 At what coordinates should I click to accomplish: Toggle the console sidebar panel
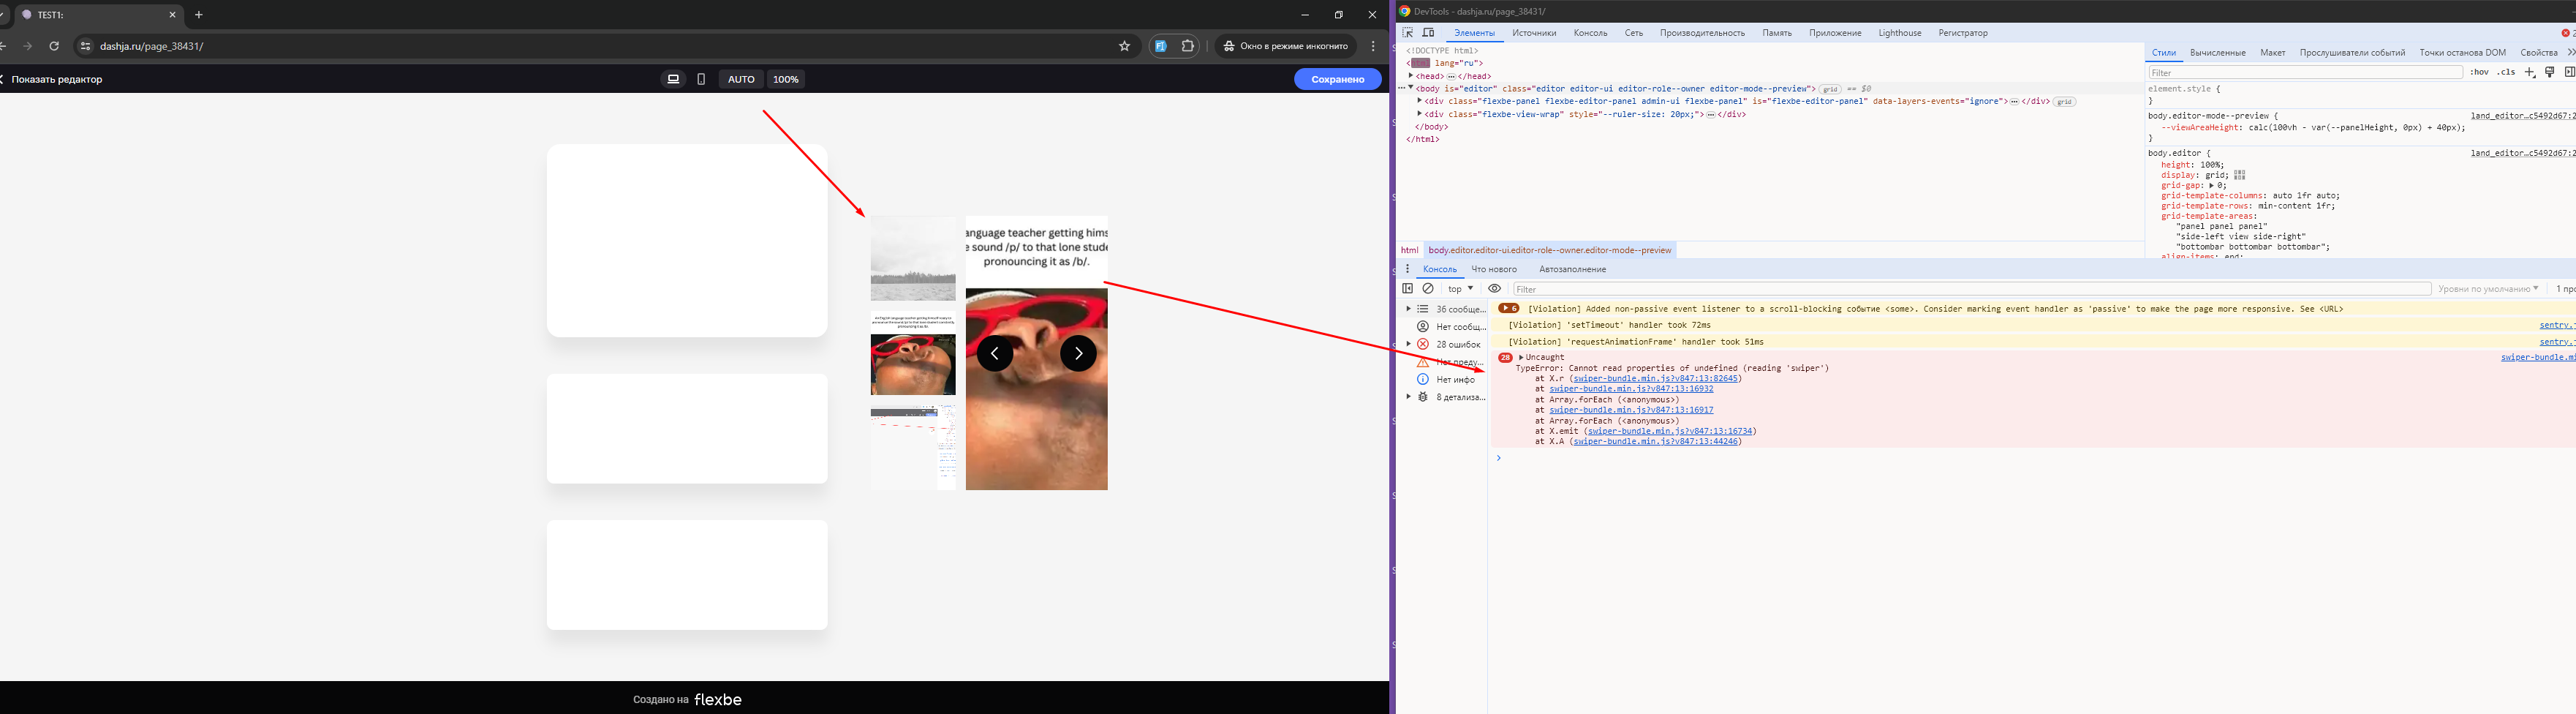(x=1408, y=289)
